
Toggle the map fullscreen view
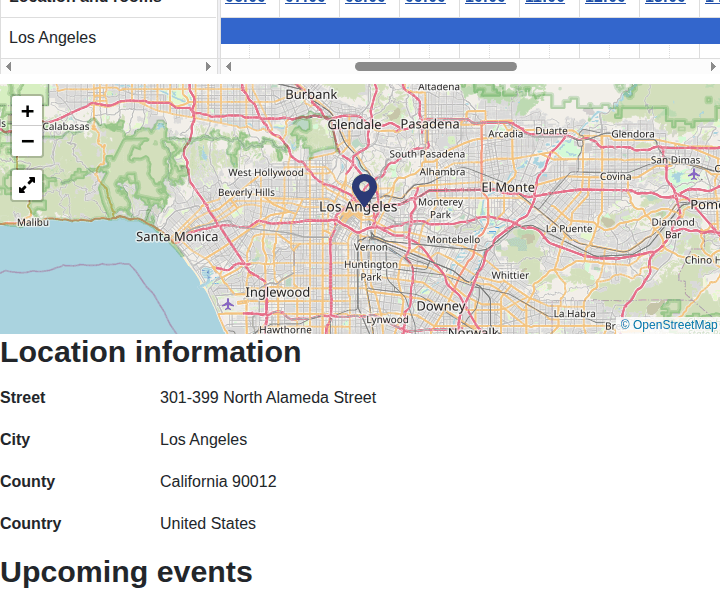(x=27, y=184)
